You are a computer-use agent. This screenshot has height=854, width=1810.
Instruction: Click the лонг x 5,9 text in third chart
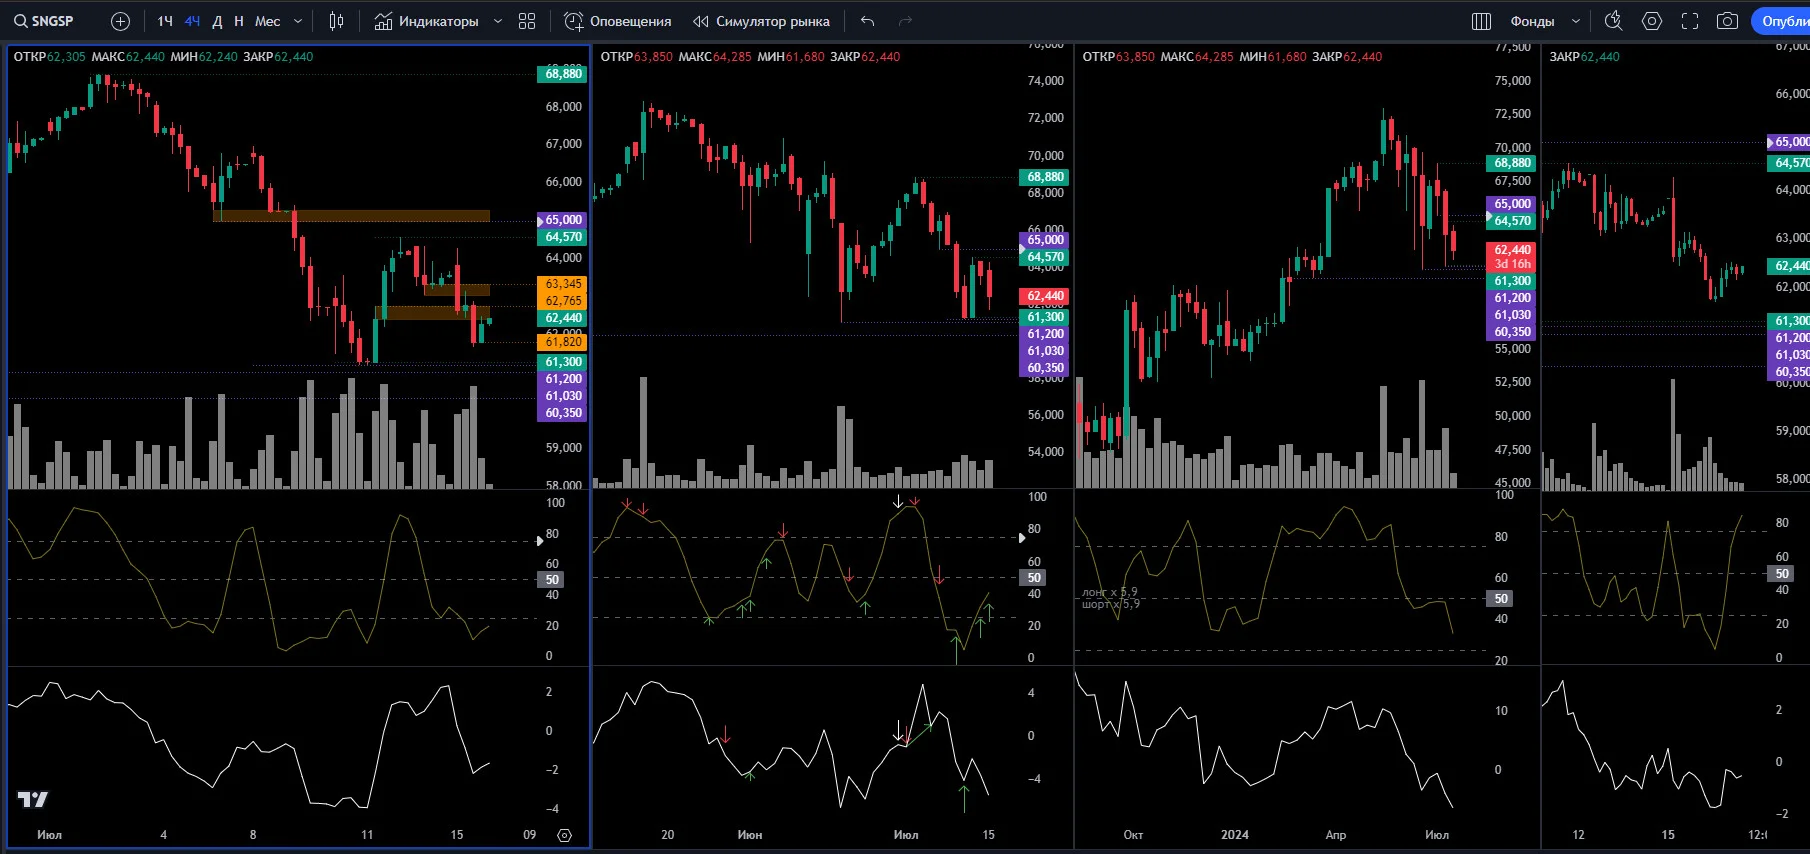coord(1110,593)
